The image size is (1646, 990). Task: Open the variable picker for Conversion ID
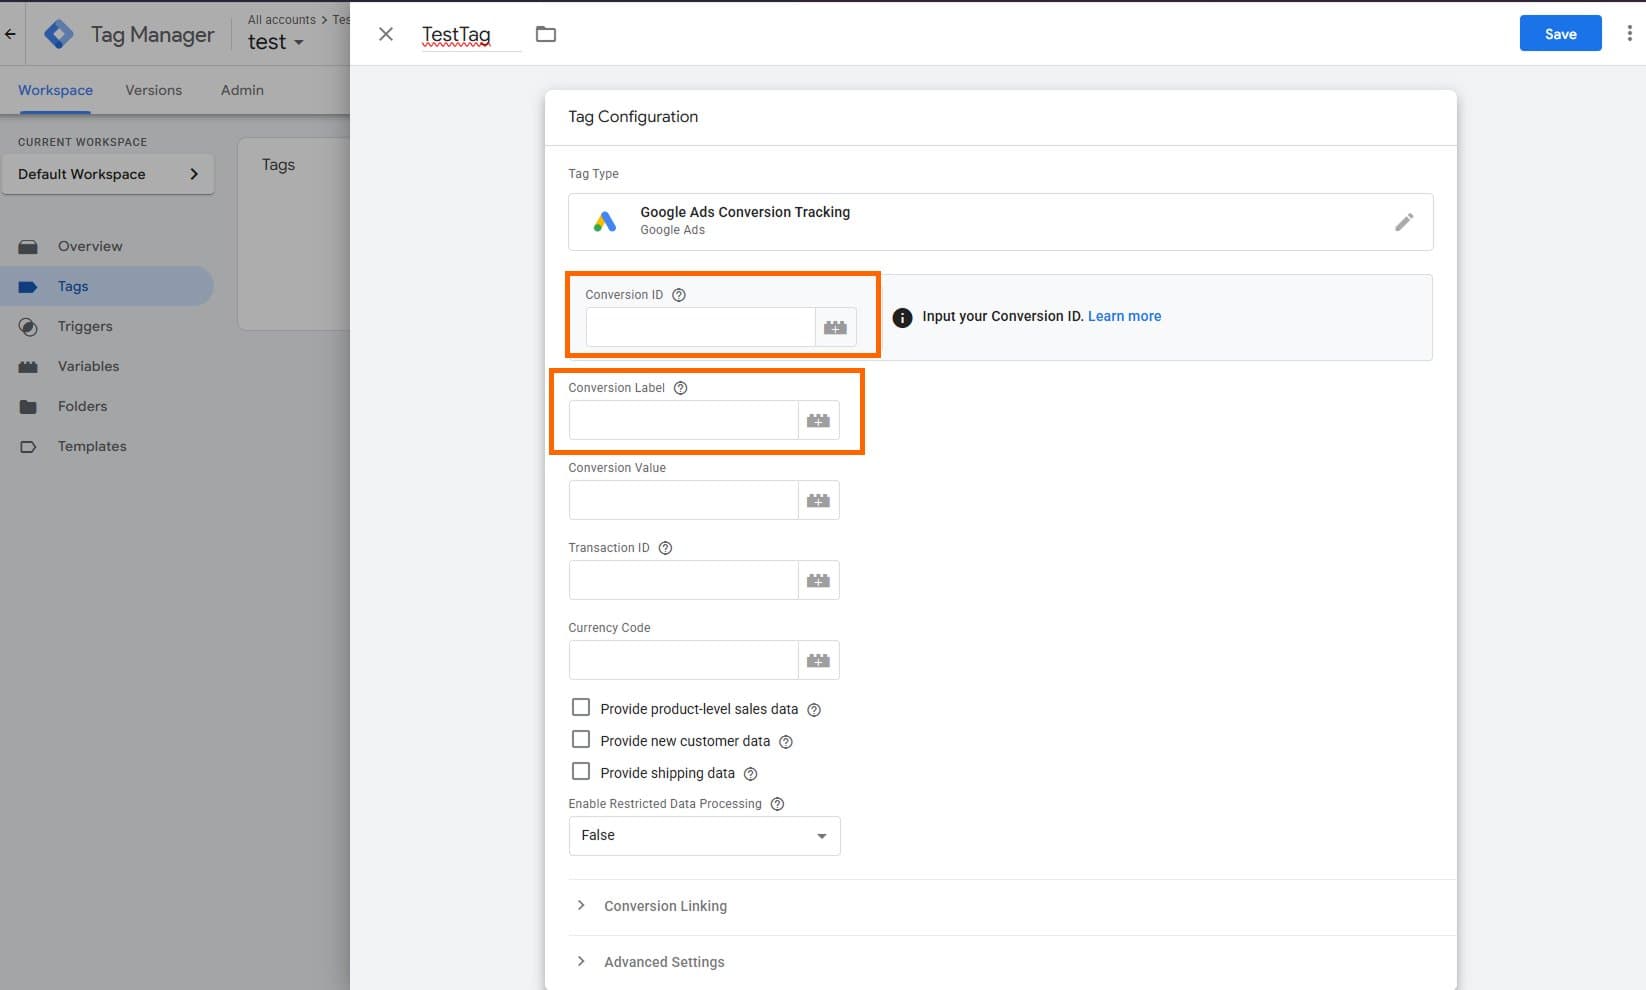pos(836,327)
